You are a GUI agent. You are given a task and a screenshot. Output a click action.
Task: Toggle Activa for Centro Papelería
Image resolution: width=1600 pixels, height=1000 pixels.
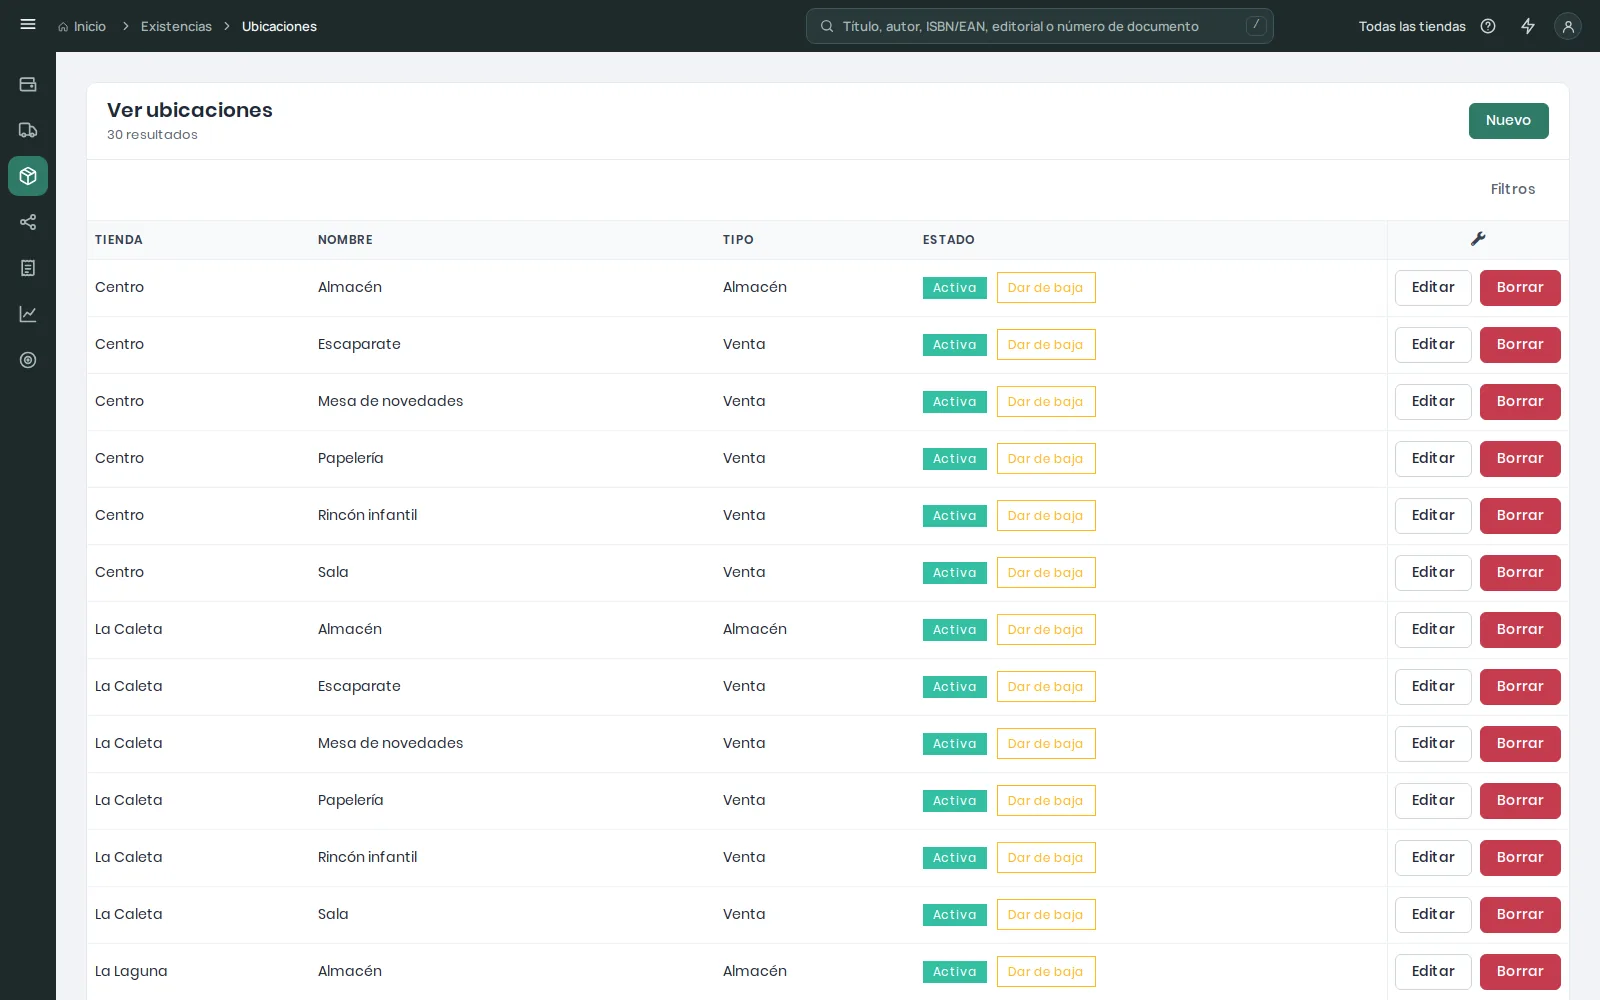(x=955, y=459)
